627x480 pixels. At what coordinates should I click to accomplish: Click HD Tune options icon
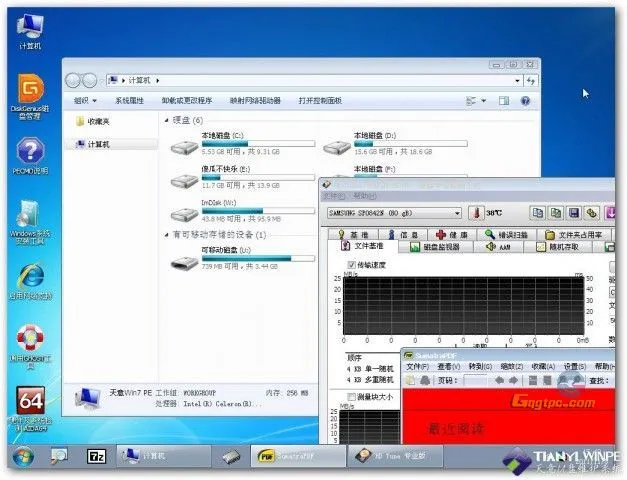(x=591, y=213)
